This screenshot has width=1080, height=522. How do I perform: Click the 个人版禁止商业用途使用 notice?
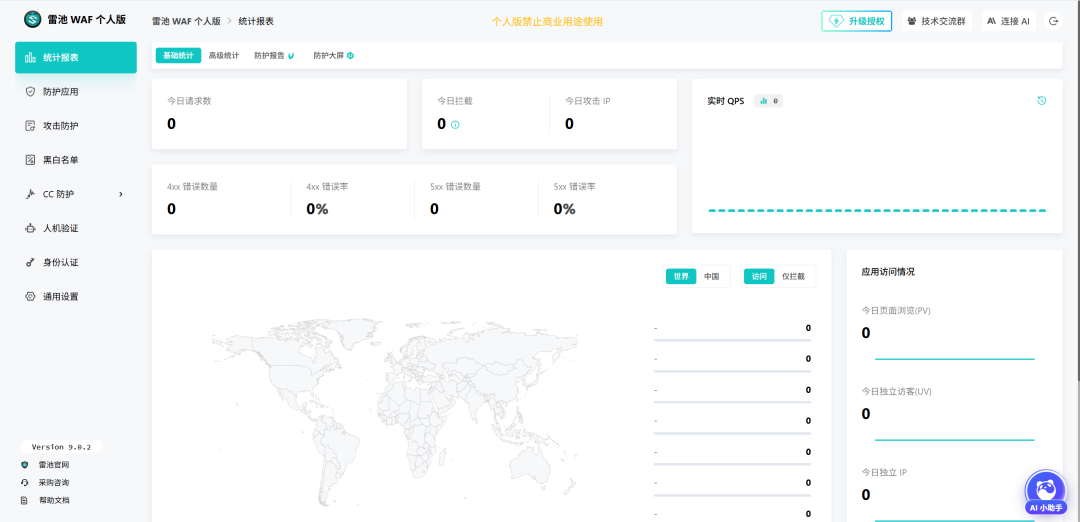coord(547,21)
